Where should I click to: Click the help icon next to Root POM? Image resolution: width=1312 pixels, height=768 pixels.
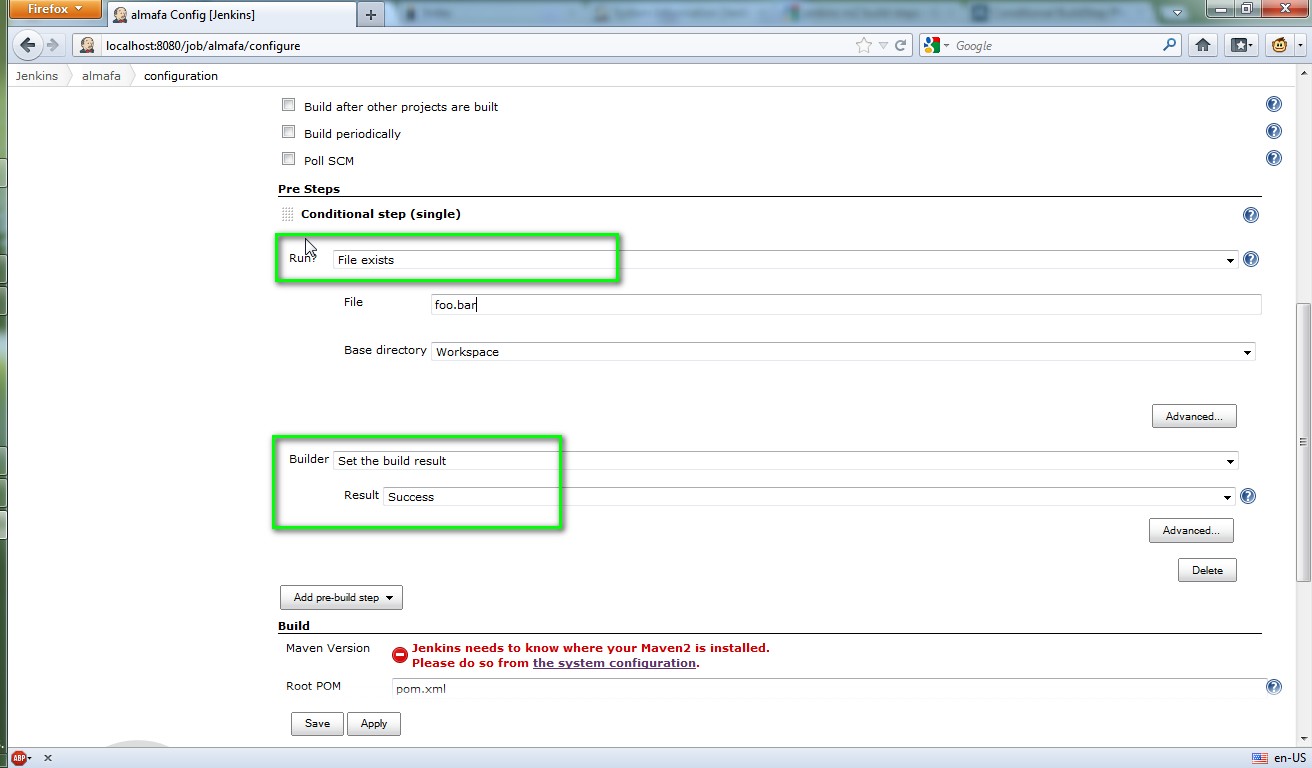[x=1273, y=687]
